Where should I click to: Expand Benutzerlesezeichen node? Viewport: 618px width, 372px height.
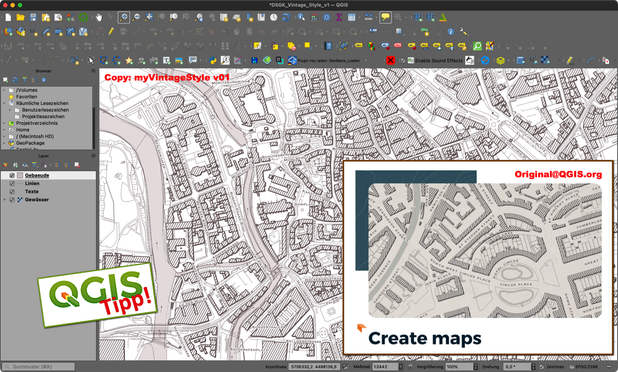pos(10,110)
